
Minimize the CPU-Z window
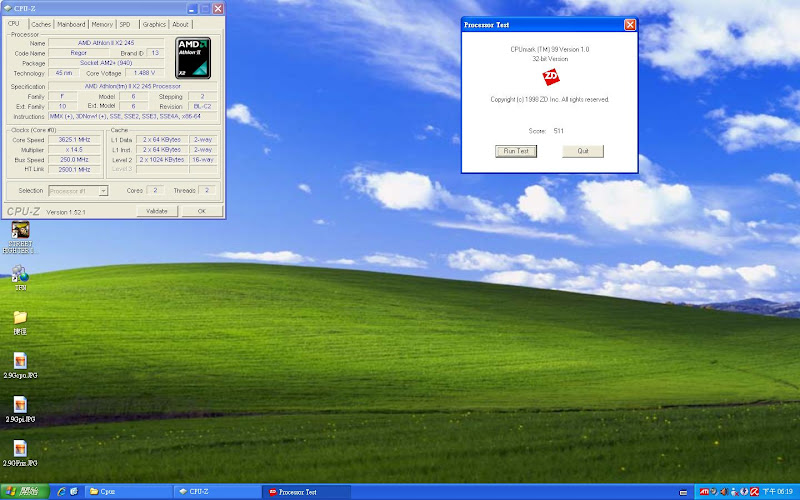point(192,9)
